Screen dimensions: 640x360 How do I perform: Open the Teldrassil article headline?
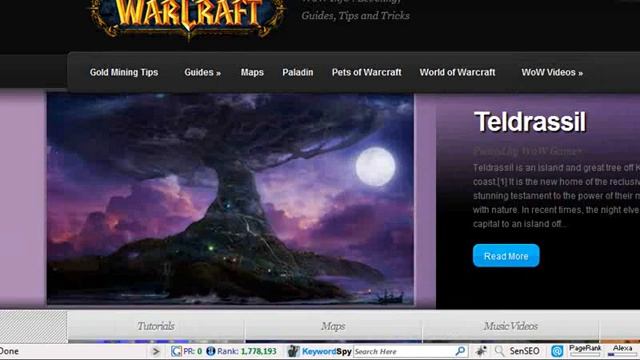tap(530, 122)
